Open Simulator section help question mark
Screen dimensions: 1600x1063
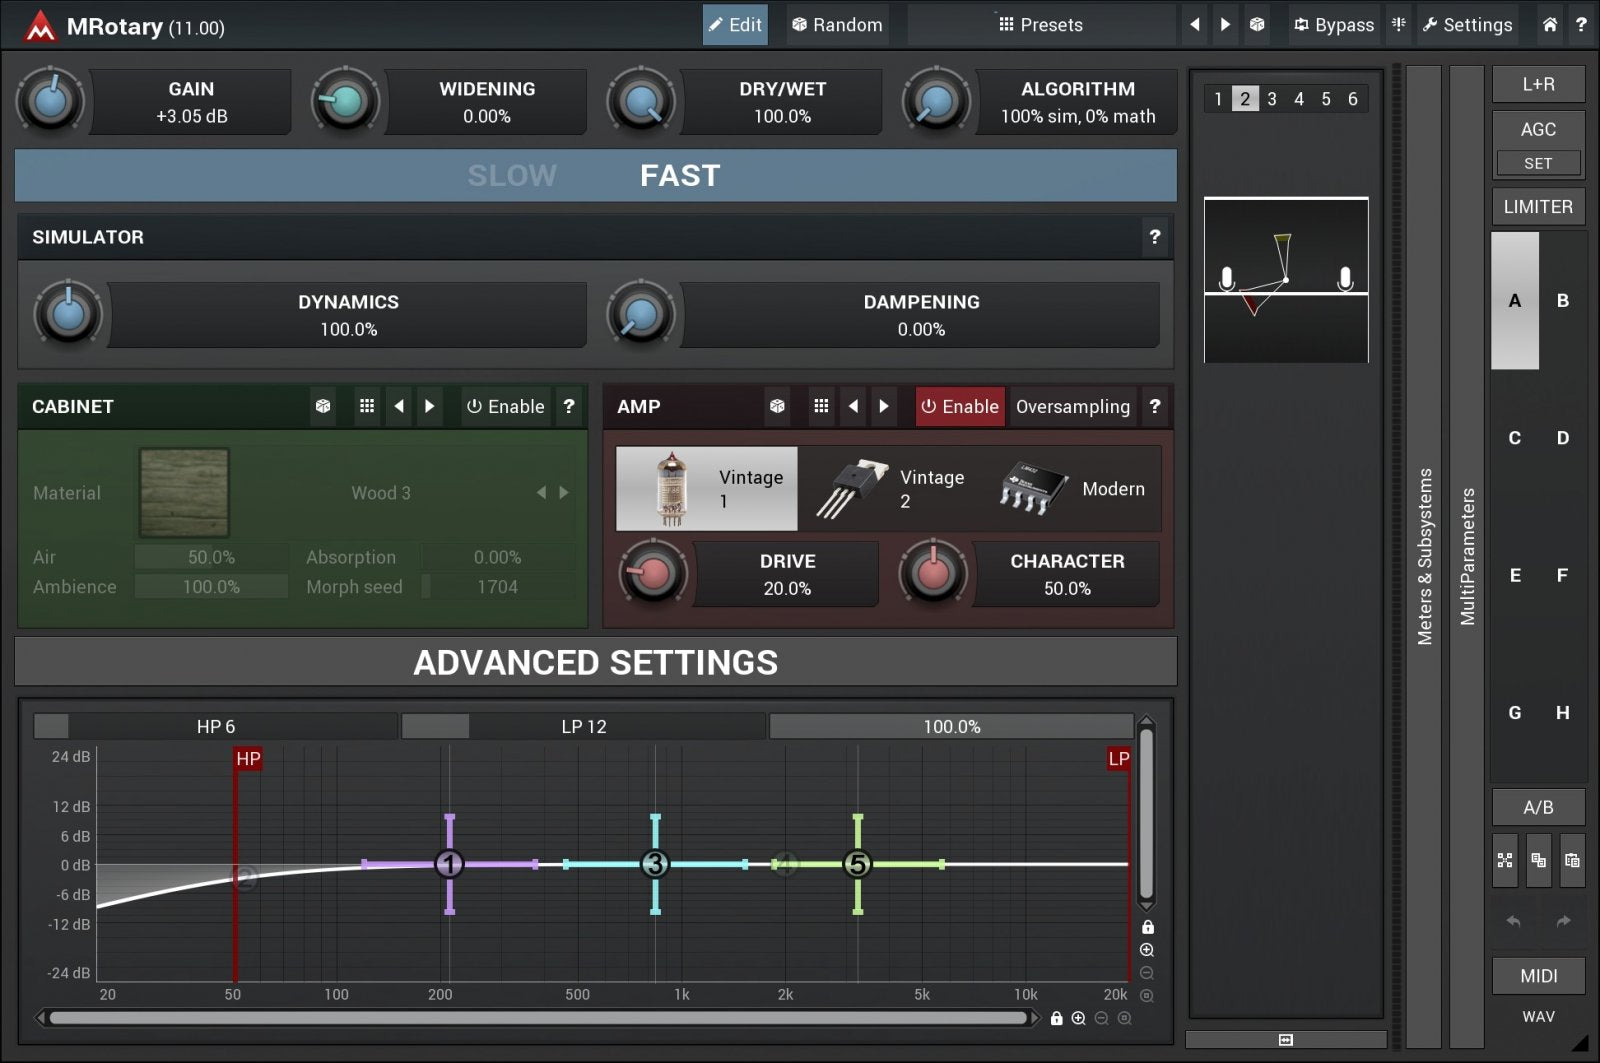(1155, 237)
